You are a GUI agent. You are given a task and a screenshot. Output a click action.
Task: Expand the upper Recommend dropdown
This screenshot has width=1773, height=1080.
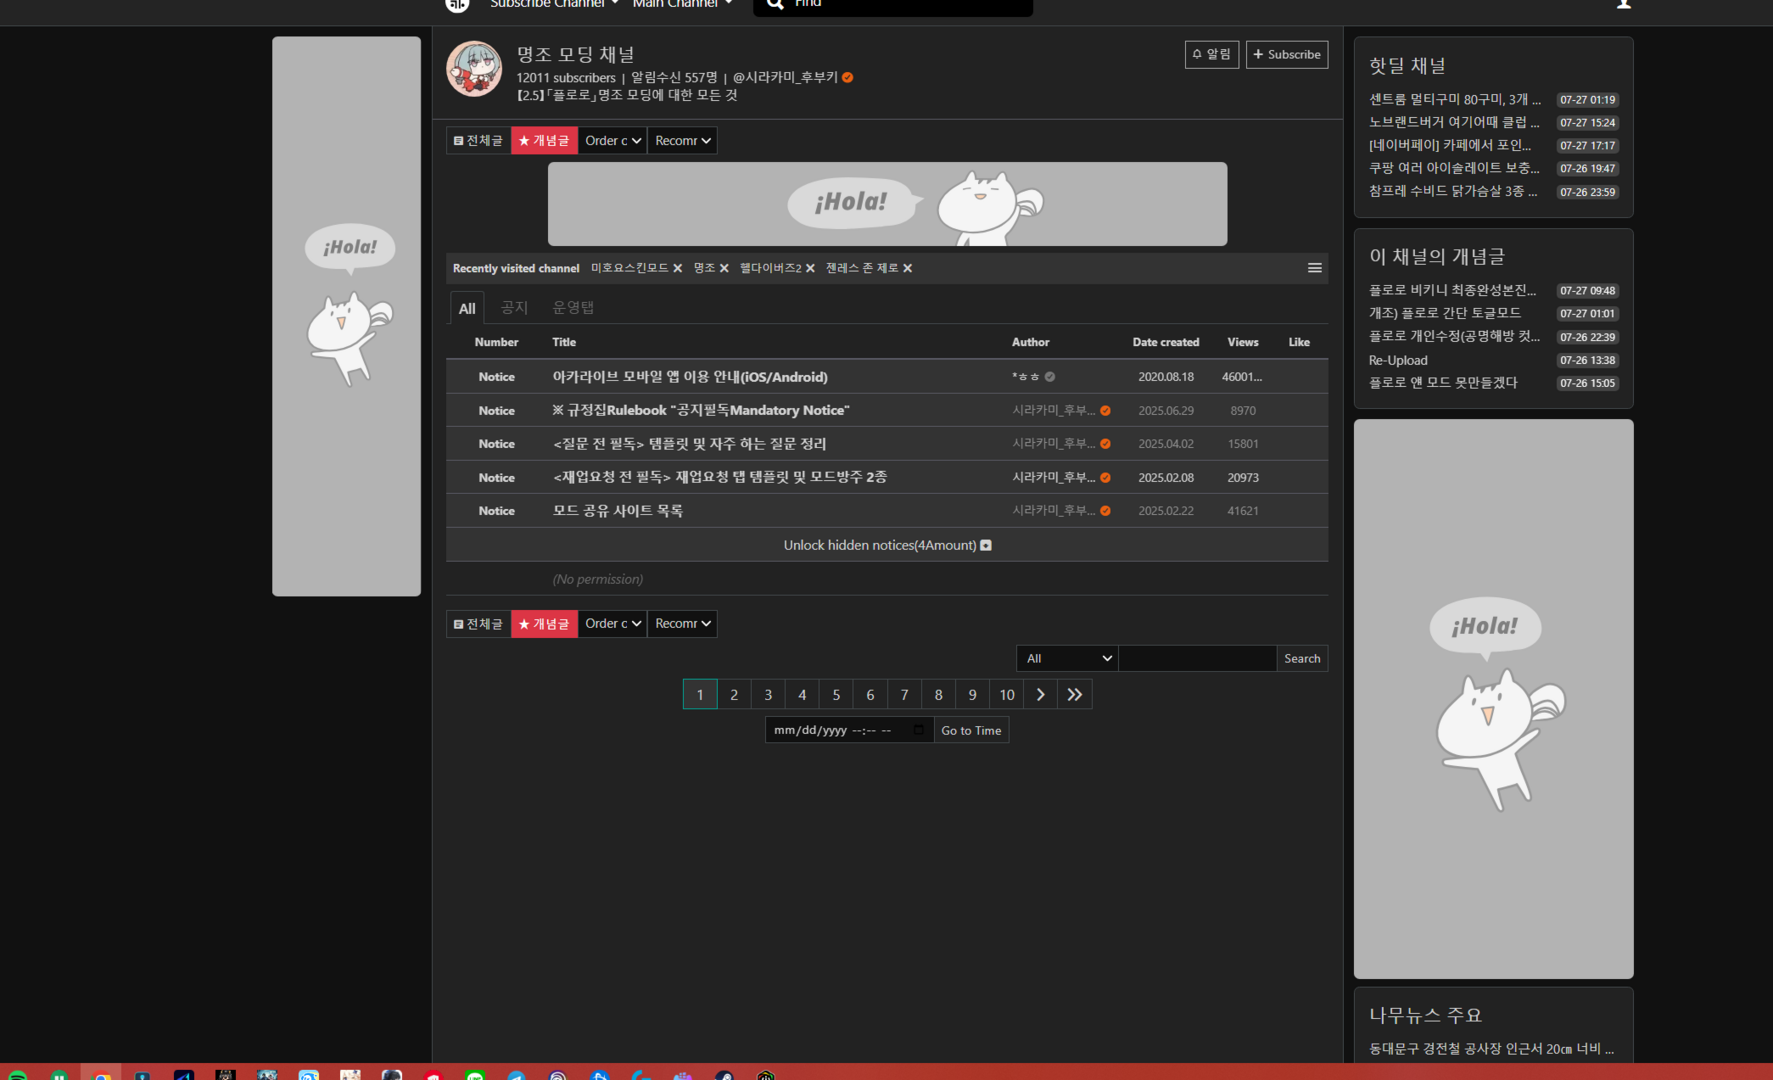click(x=682, y=140)
